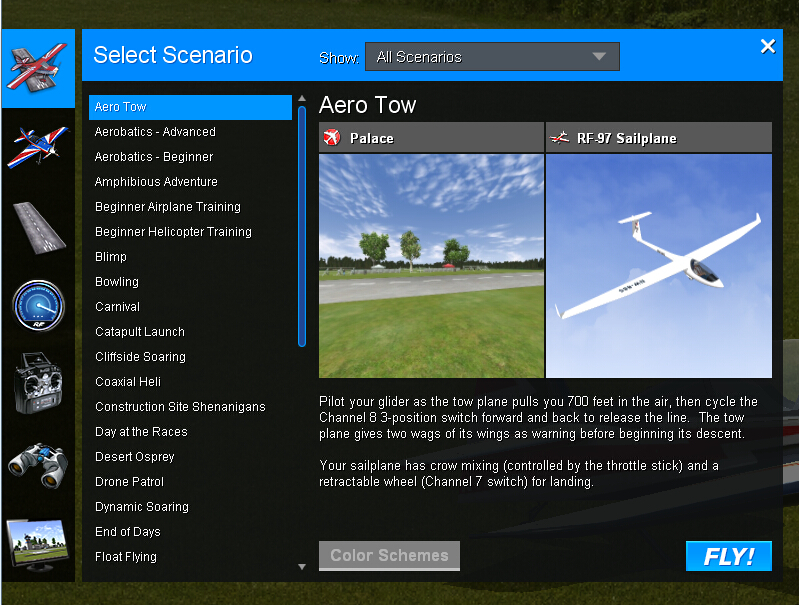Open the Show All Scenarios dropdown
The height and width of the screenshot is (605, 799).
(492, 57)
